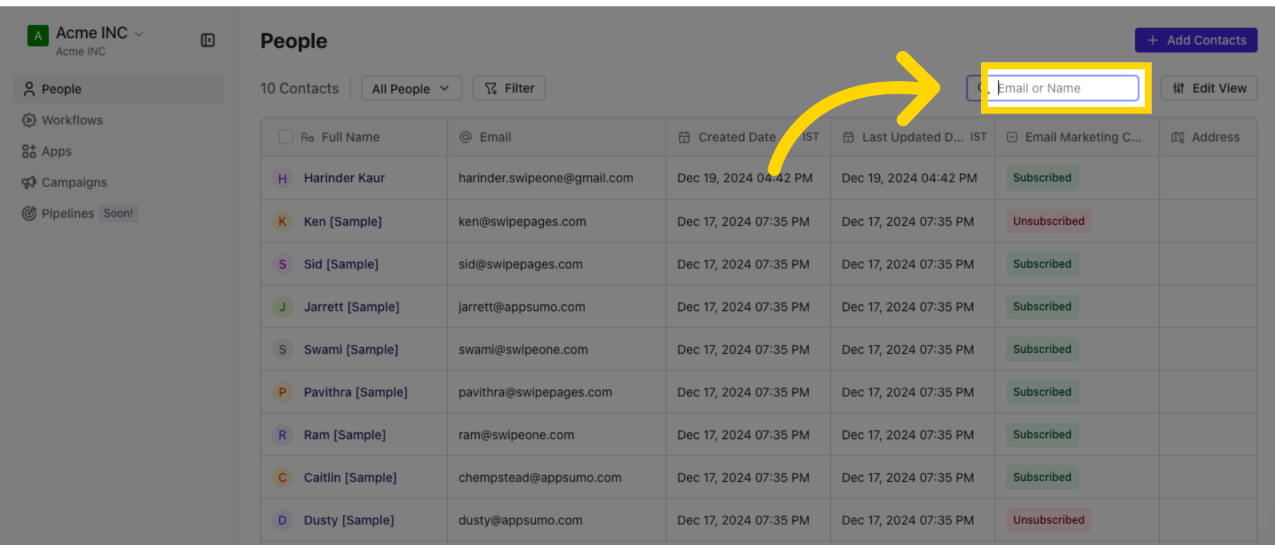
Task: Toggle the select-all contacts checkbox
Action: [286, 137]
